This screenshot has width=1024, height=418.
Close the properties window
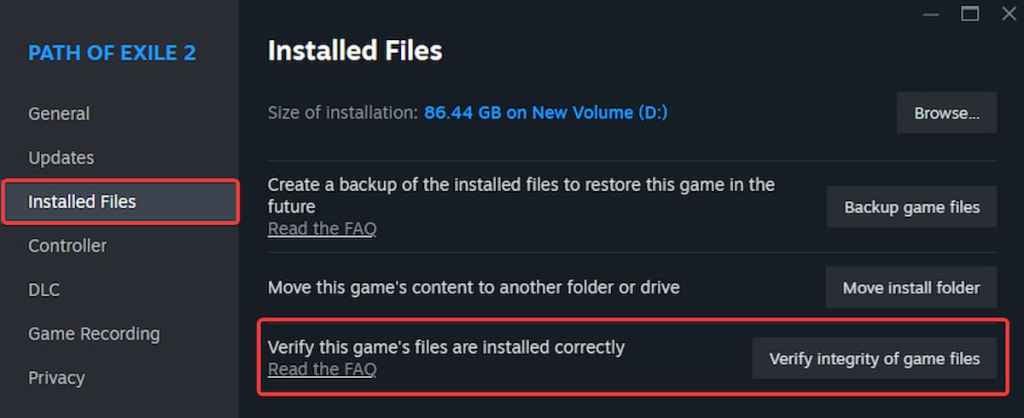click(1008, 13)
